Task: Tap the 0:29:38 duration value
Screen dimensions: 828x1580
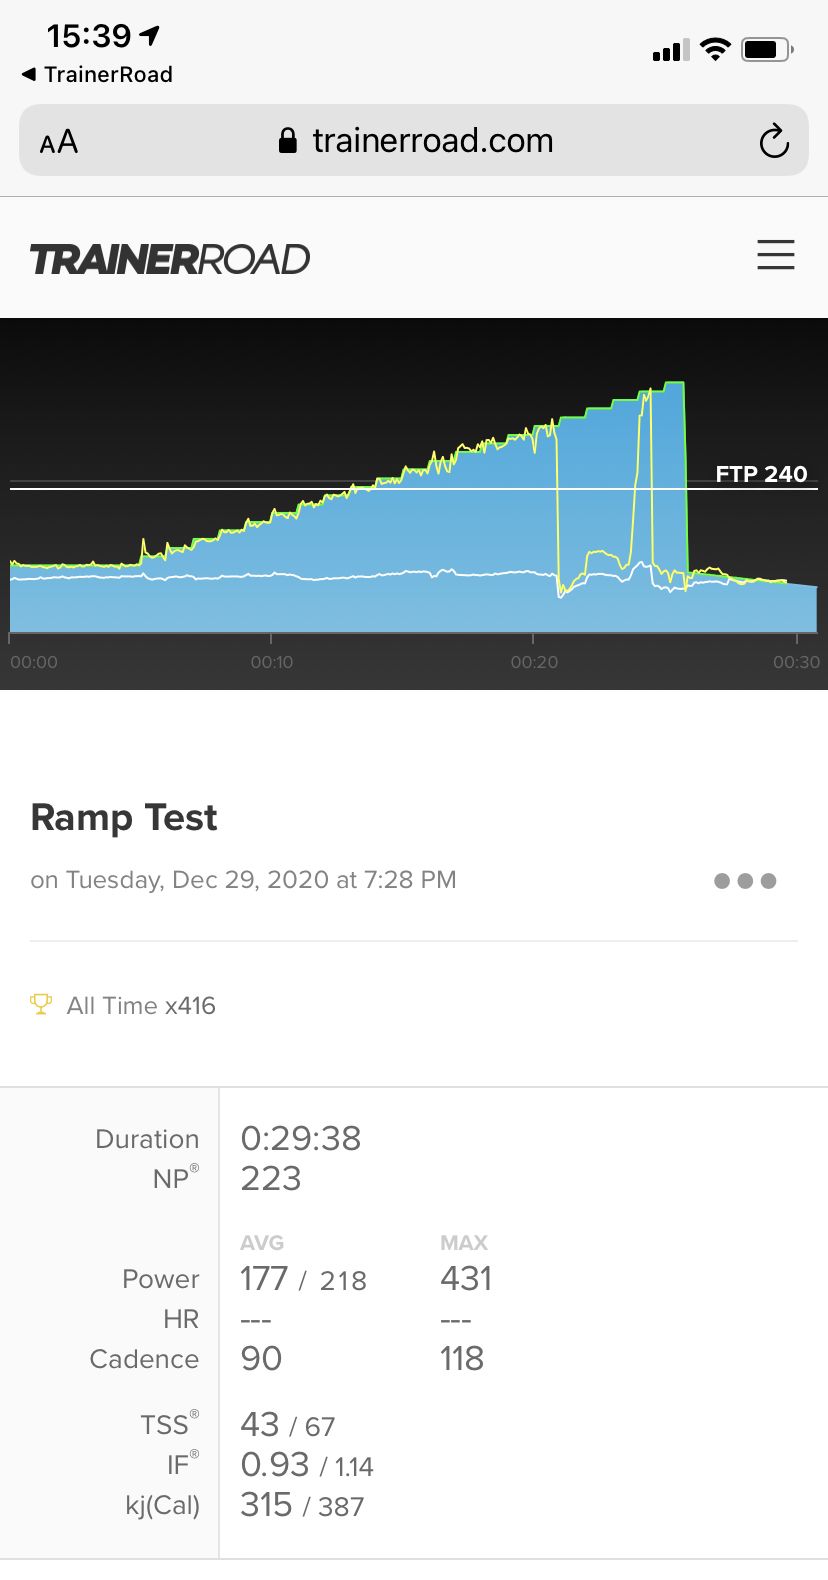Action: pos(300,1138)
